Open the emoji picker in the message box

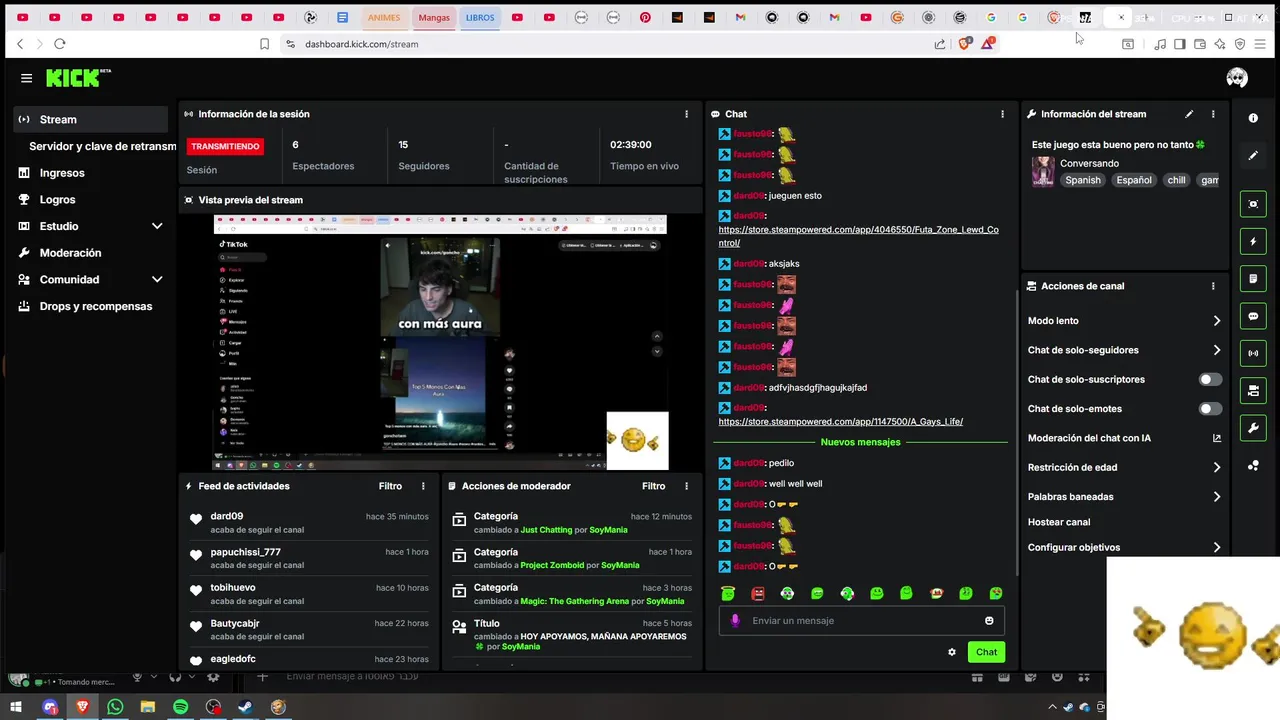pos(989,621)
